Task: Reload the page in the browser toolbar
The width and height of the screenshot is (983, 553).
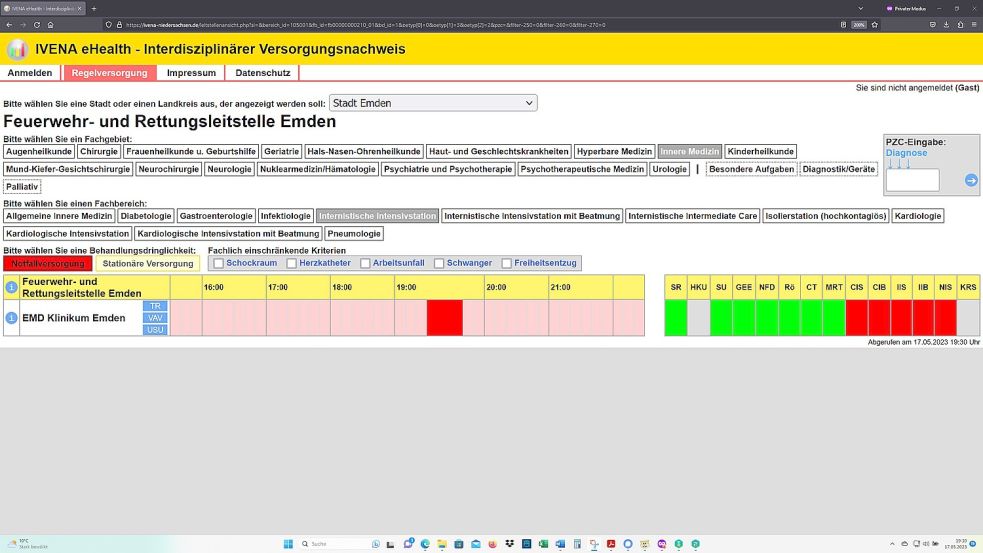Action: coord(36,25)
